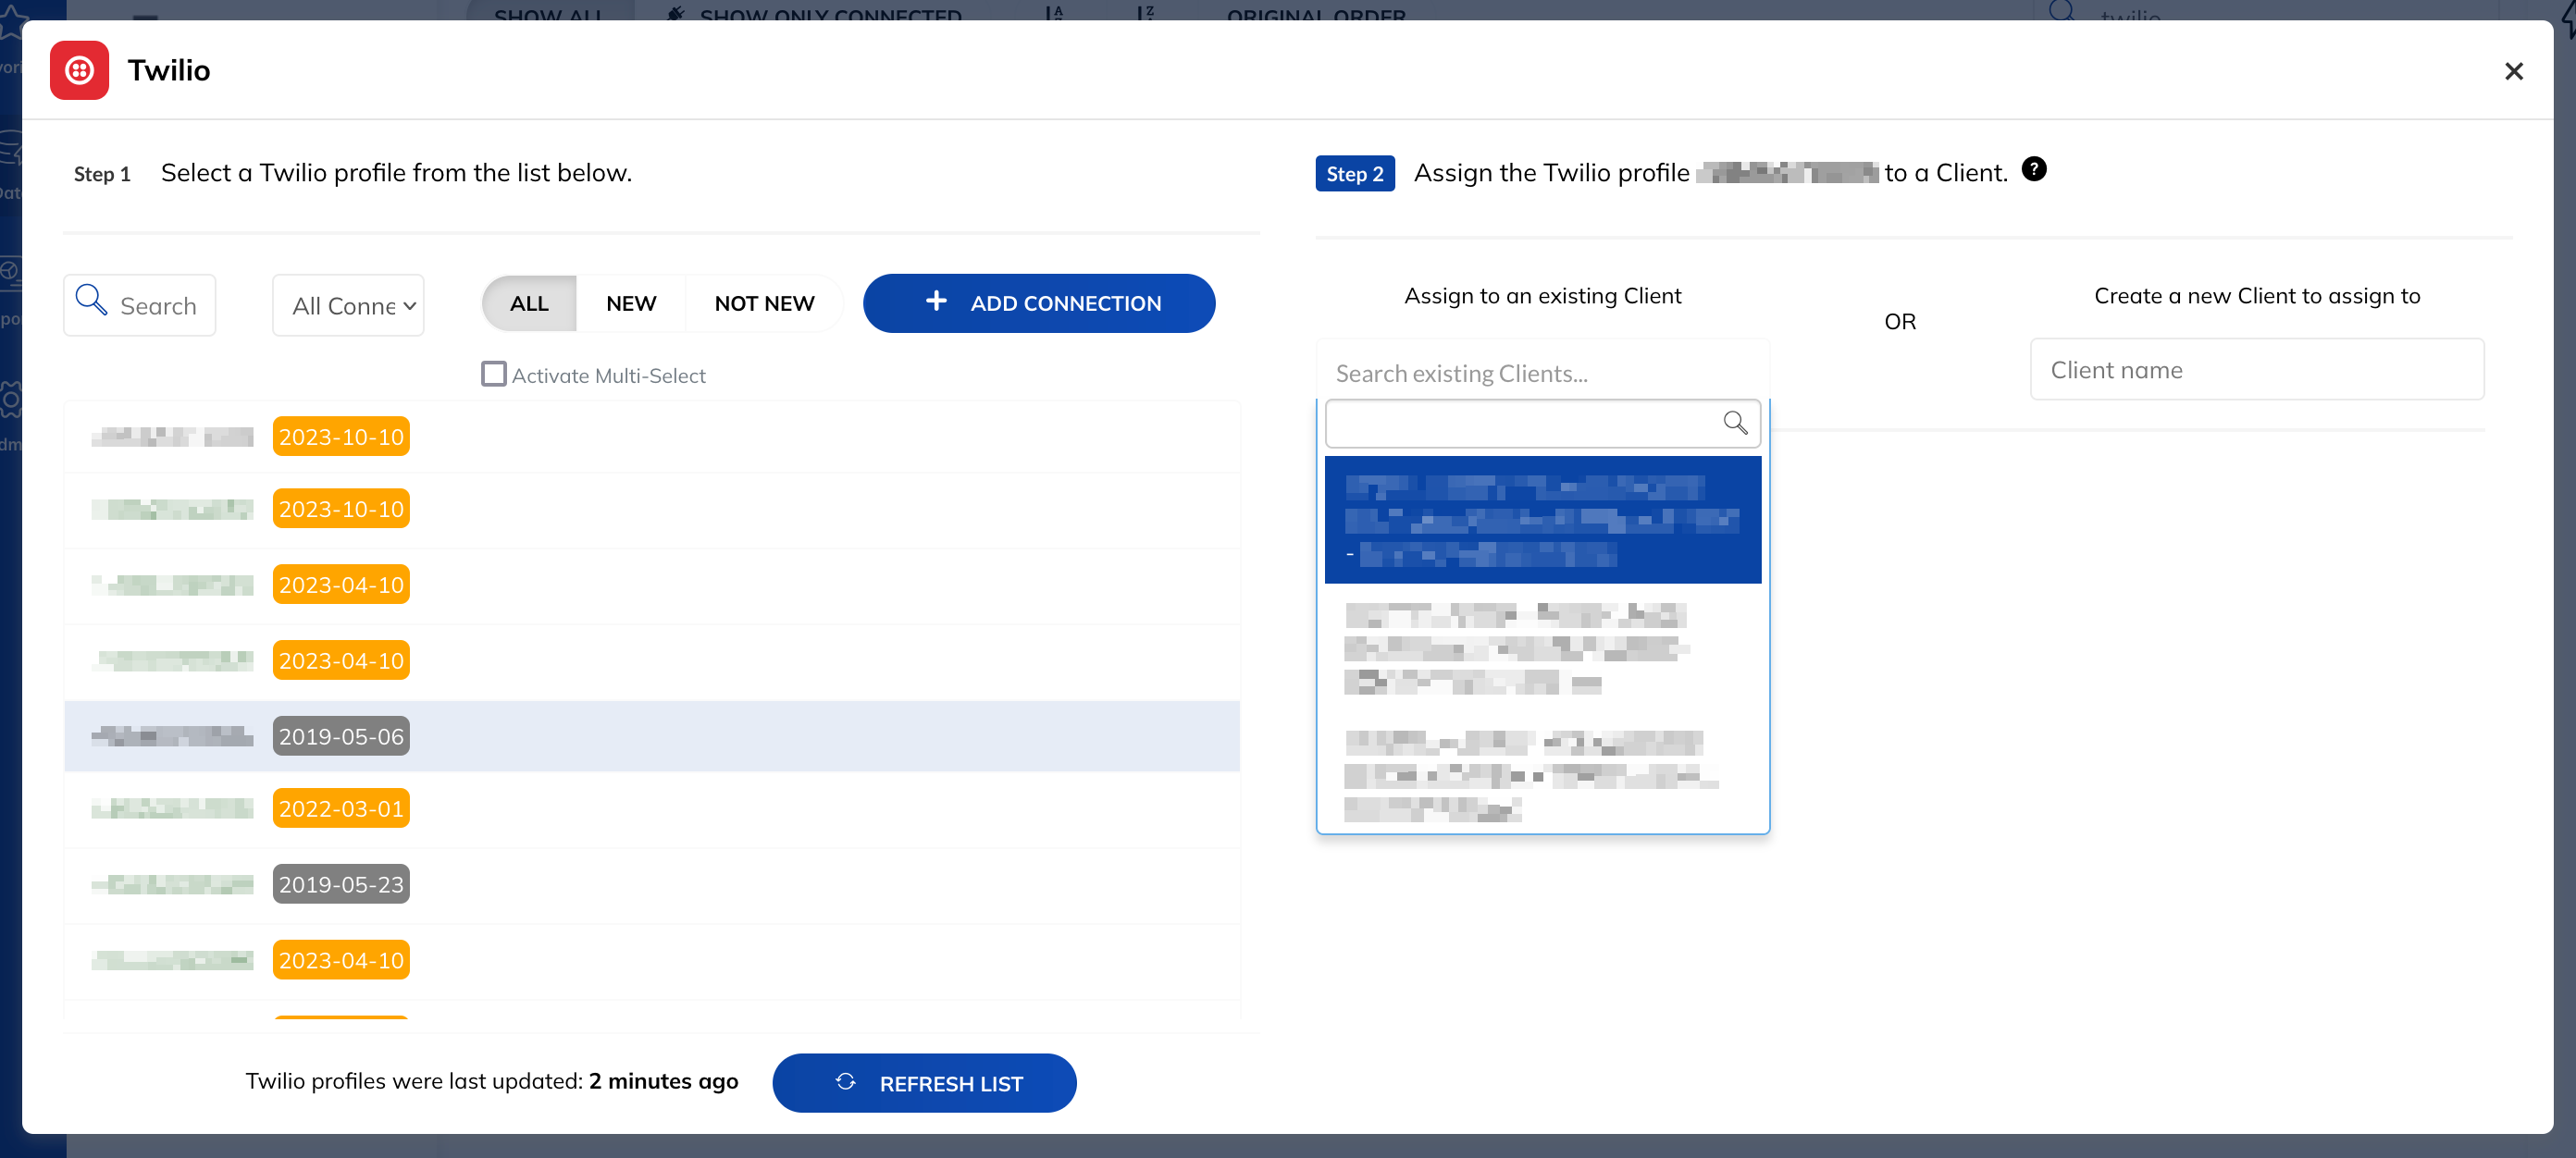This screenshot has height=1158, width=2576.
Task: Select the NEW filter tab
Action: click(631, 303)
